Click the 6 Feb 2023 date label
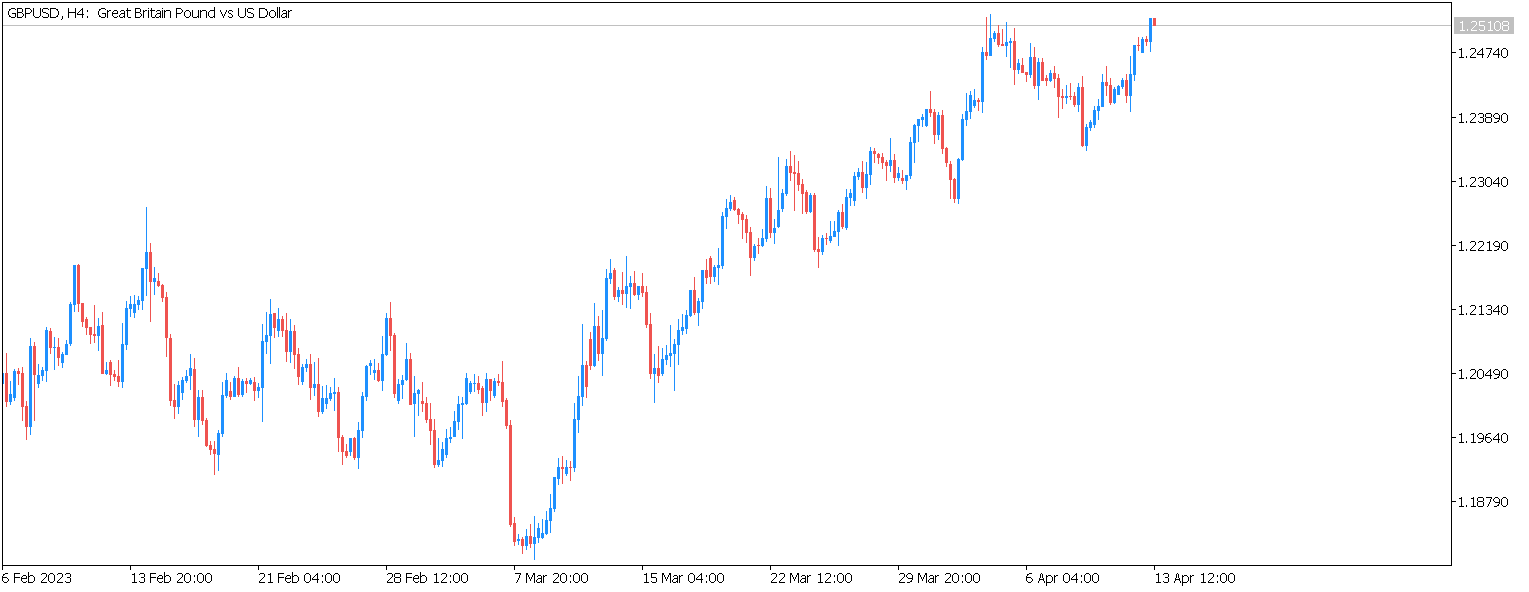This screenshot has width=1529, height=592. 37,578
